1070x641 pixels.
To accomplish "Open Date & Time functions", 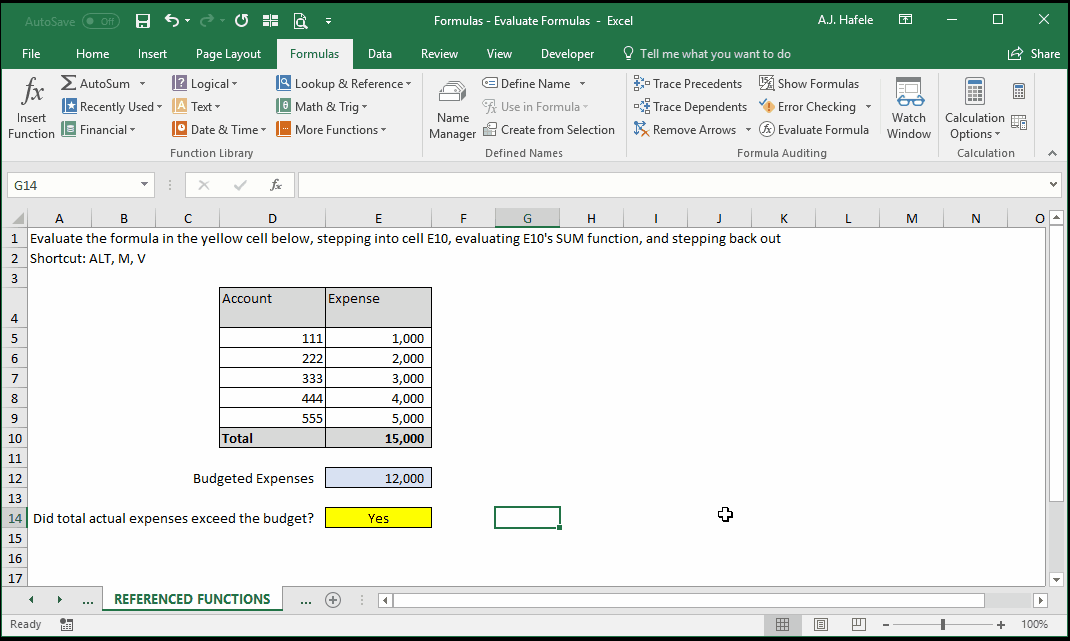I will click(219, 130).
